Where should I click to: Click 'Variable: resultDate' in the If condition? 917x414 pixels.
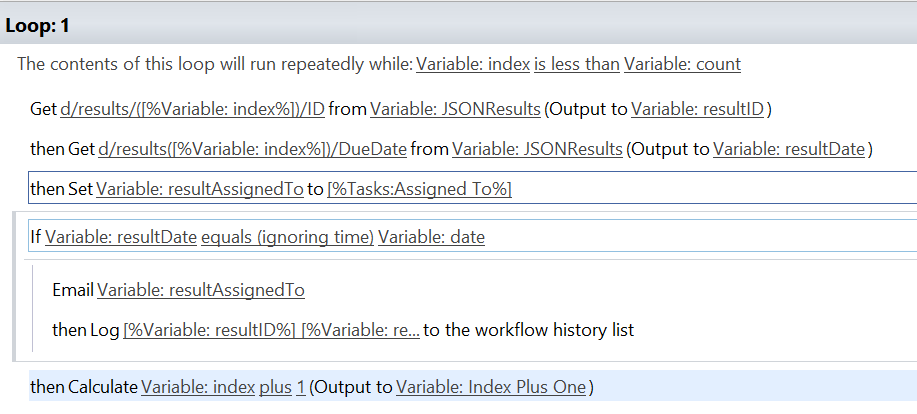click(x=120, y=237)
